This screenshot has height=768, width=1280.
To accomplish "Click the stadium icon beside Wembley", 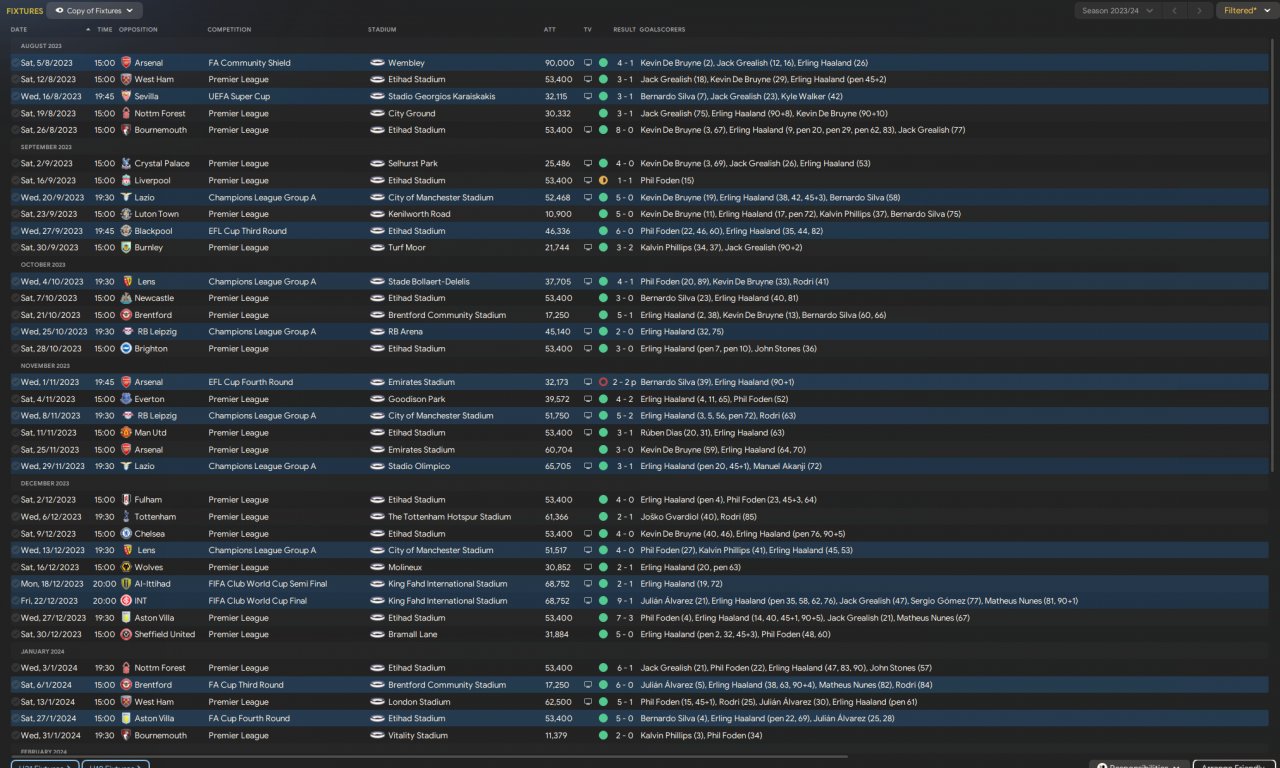I will (377, 63).
